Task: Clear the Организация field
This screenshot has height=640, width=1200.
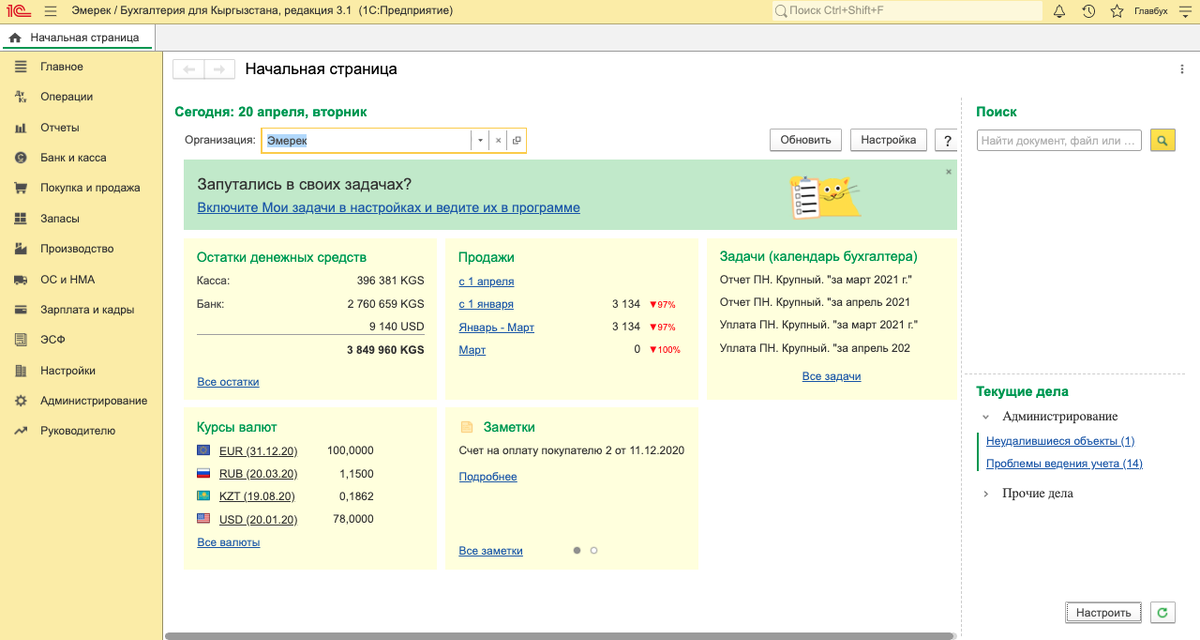Action: (x=498, y=141)
